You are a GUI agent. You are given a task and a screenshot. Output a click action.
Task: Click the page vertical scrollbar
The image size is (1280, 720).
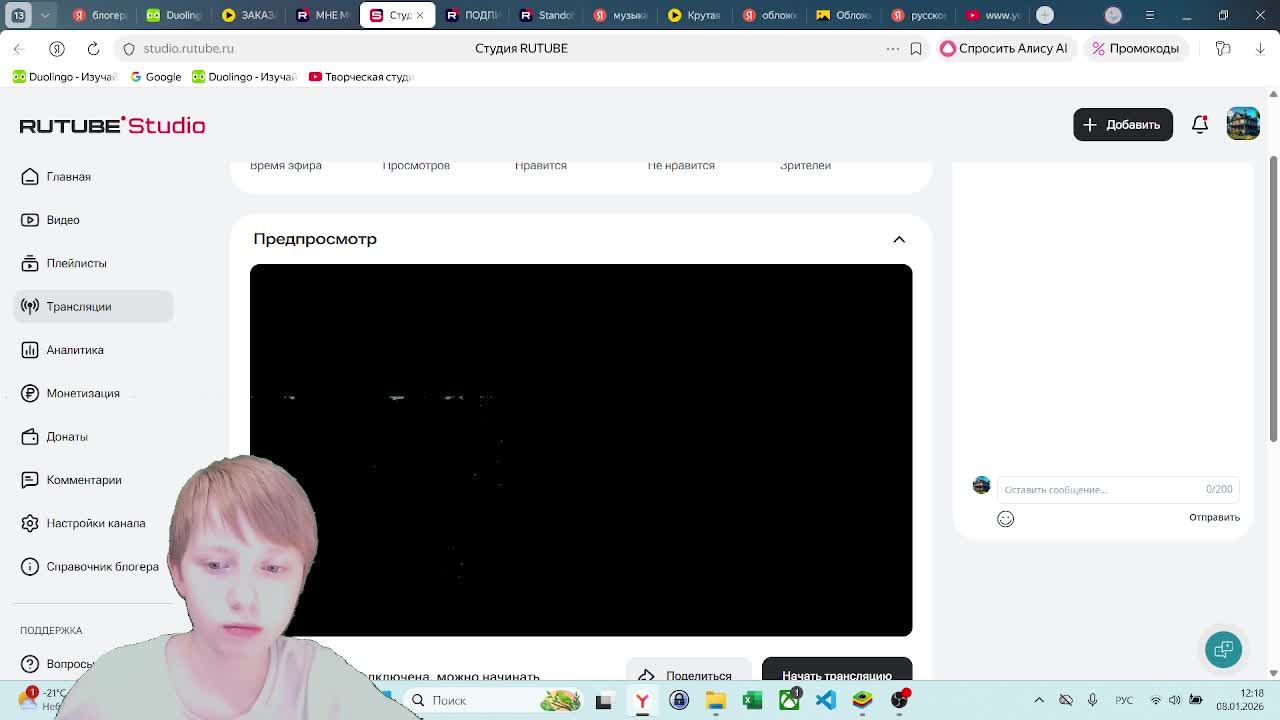tap(1273, 298)
